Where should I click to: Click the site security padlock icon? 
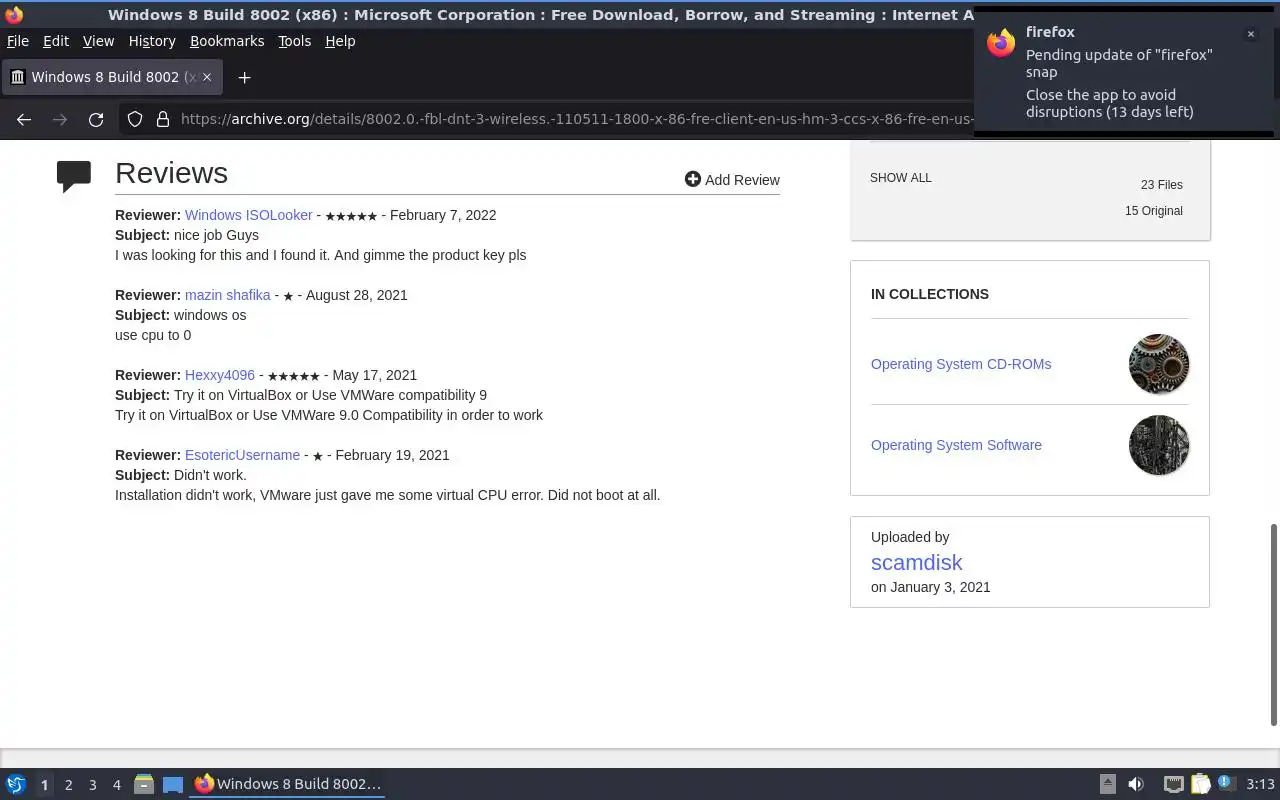[163, 119]
